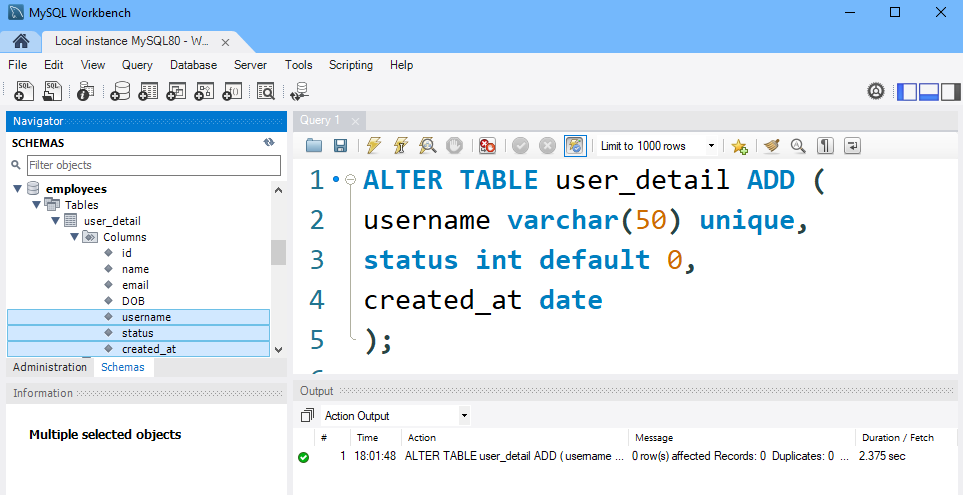The width and height of the screenshot is (963, 495).
Task: Open the Tools menu
Action: 298,64
